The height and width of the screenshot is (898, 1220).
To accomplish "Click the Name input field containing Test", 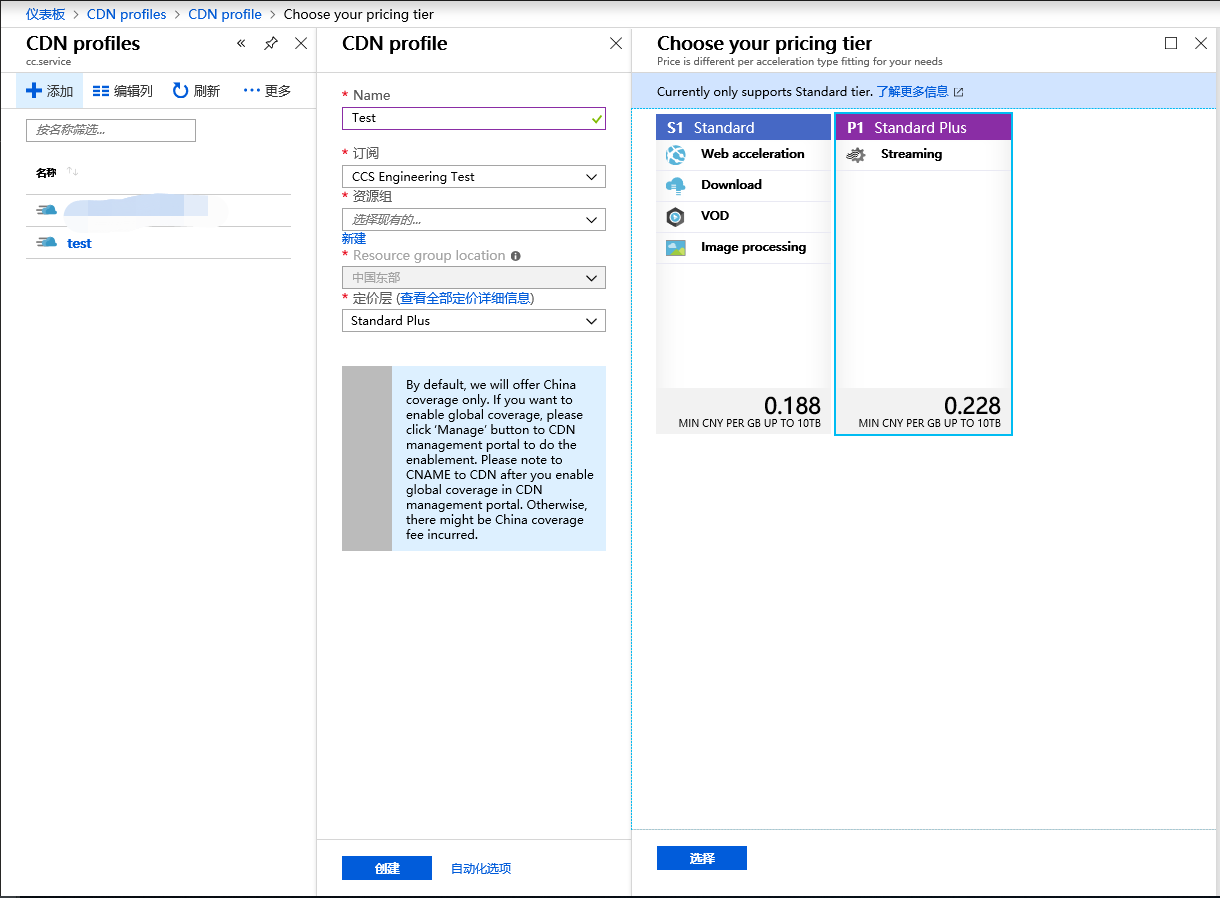I will tap(474, 118).
